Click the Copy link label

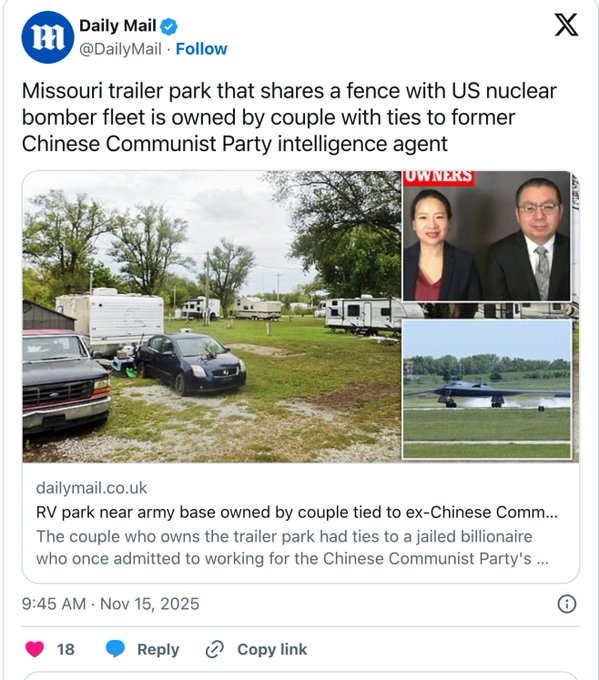coord(272,649)
